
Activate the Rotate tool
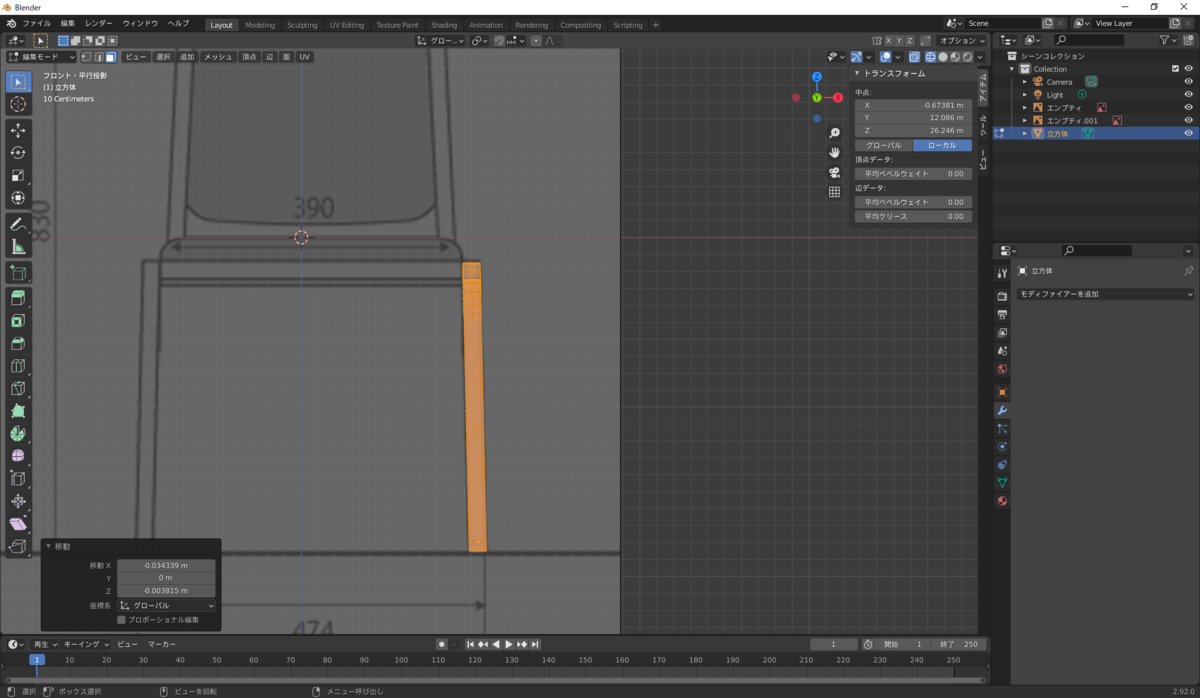(18, 152)
